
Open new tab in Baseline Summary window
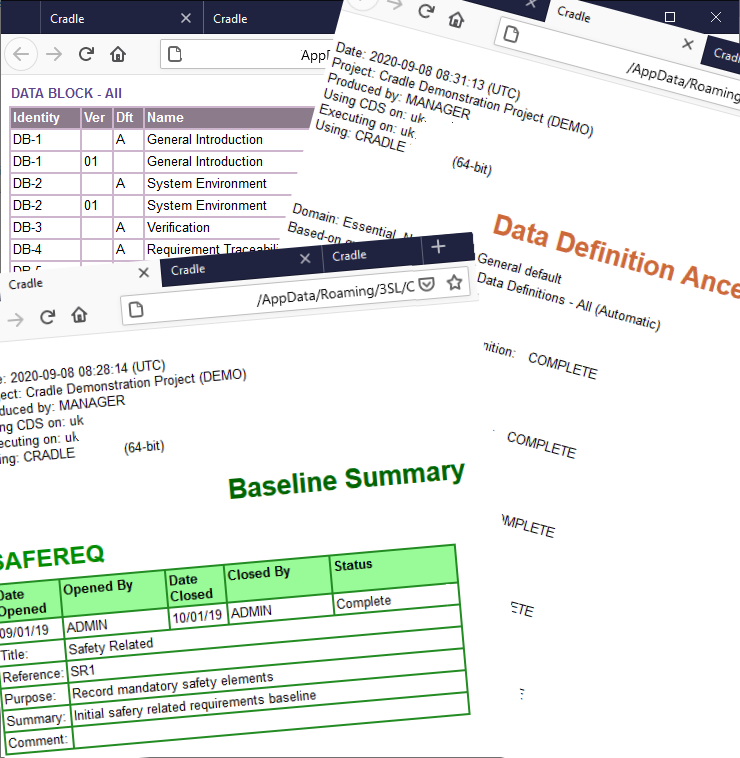point(438,247)
